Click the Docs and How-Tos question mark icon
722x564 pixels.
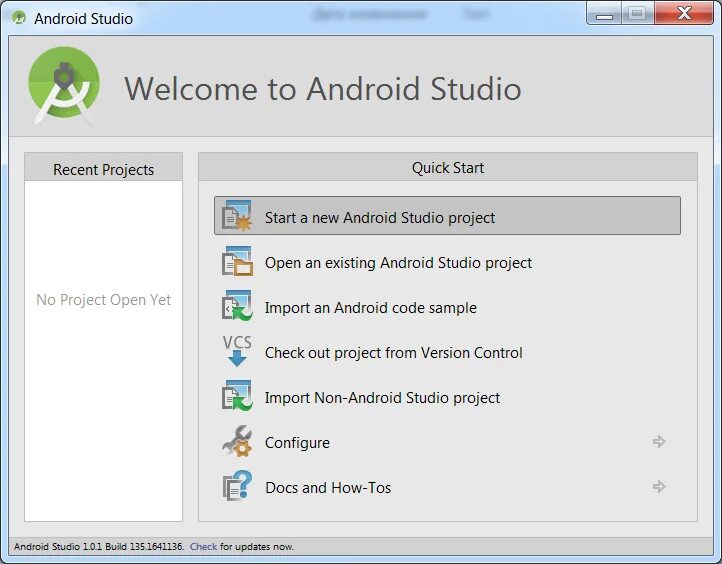click(x=237, y=486)
